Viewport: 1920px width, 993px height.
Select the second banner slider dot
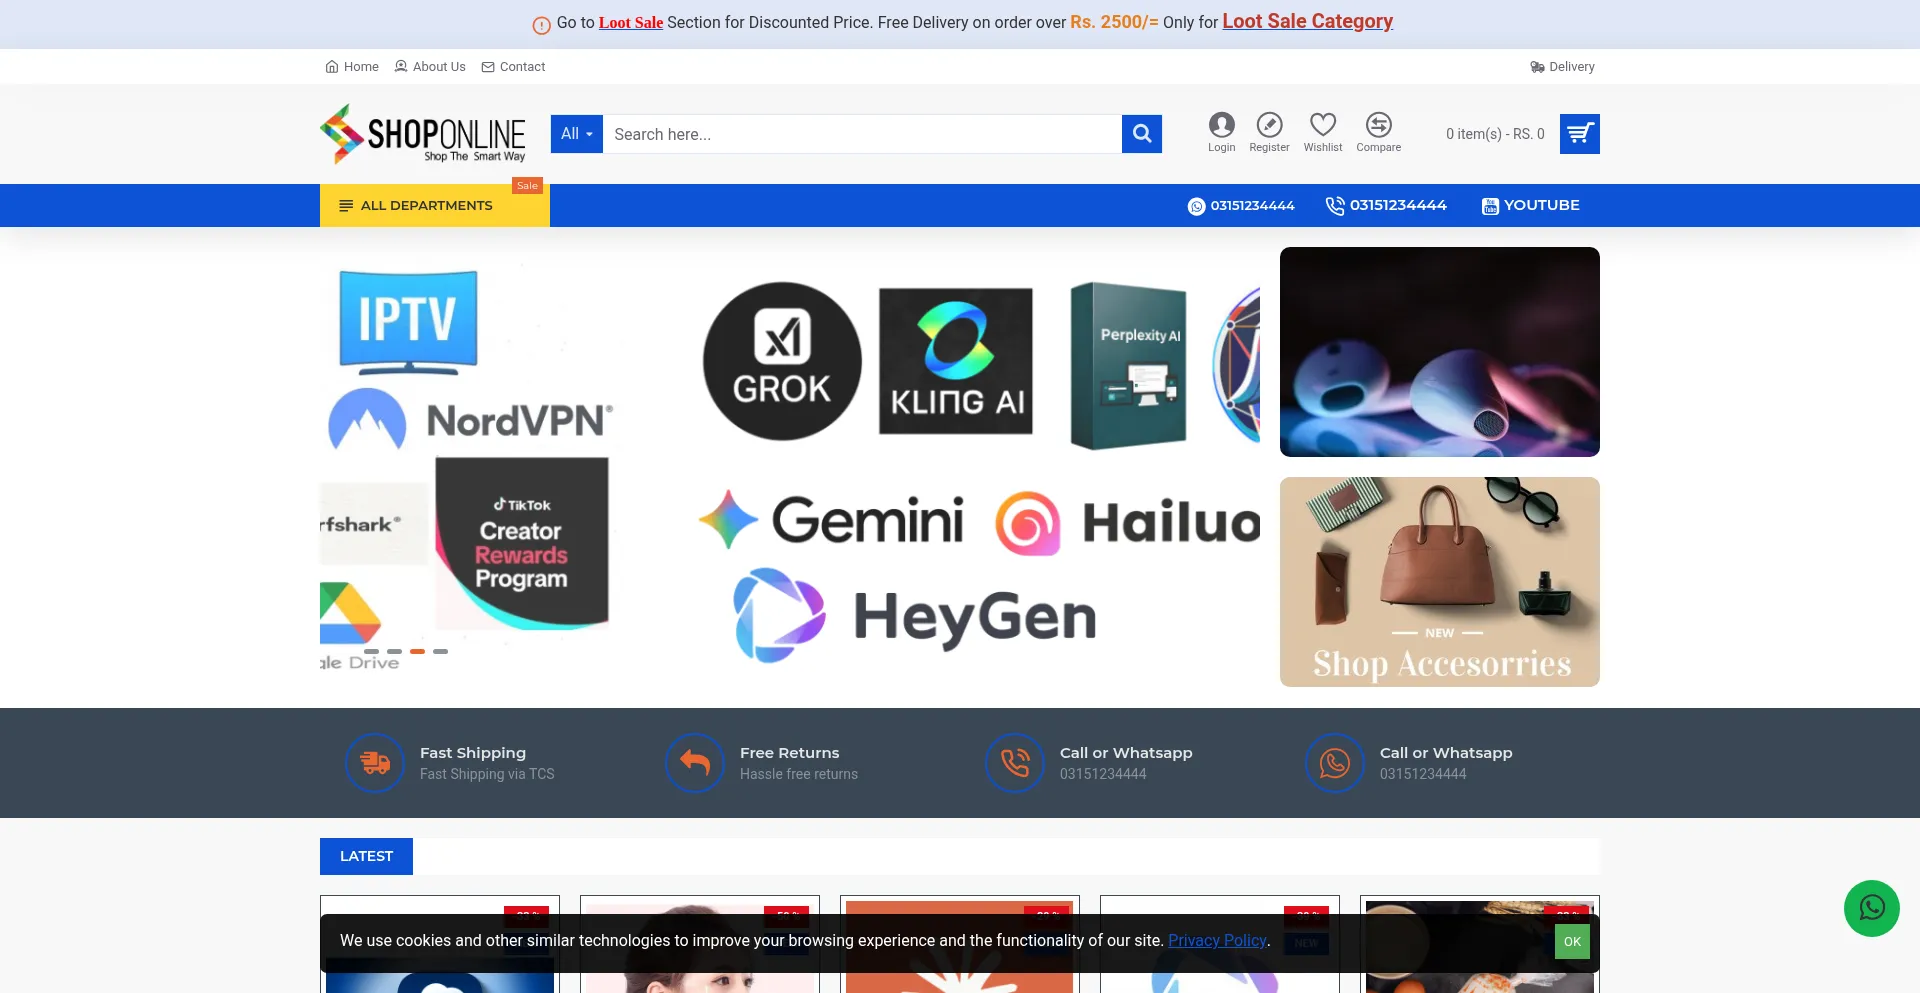coord(394,651)
